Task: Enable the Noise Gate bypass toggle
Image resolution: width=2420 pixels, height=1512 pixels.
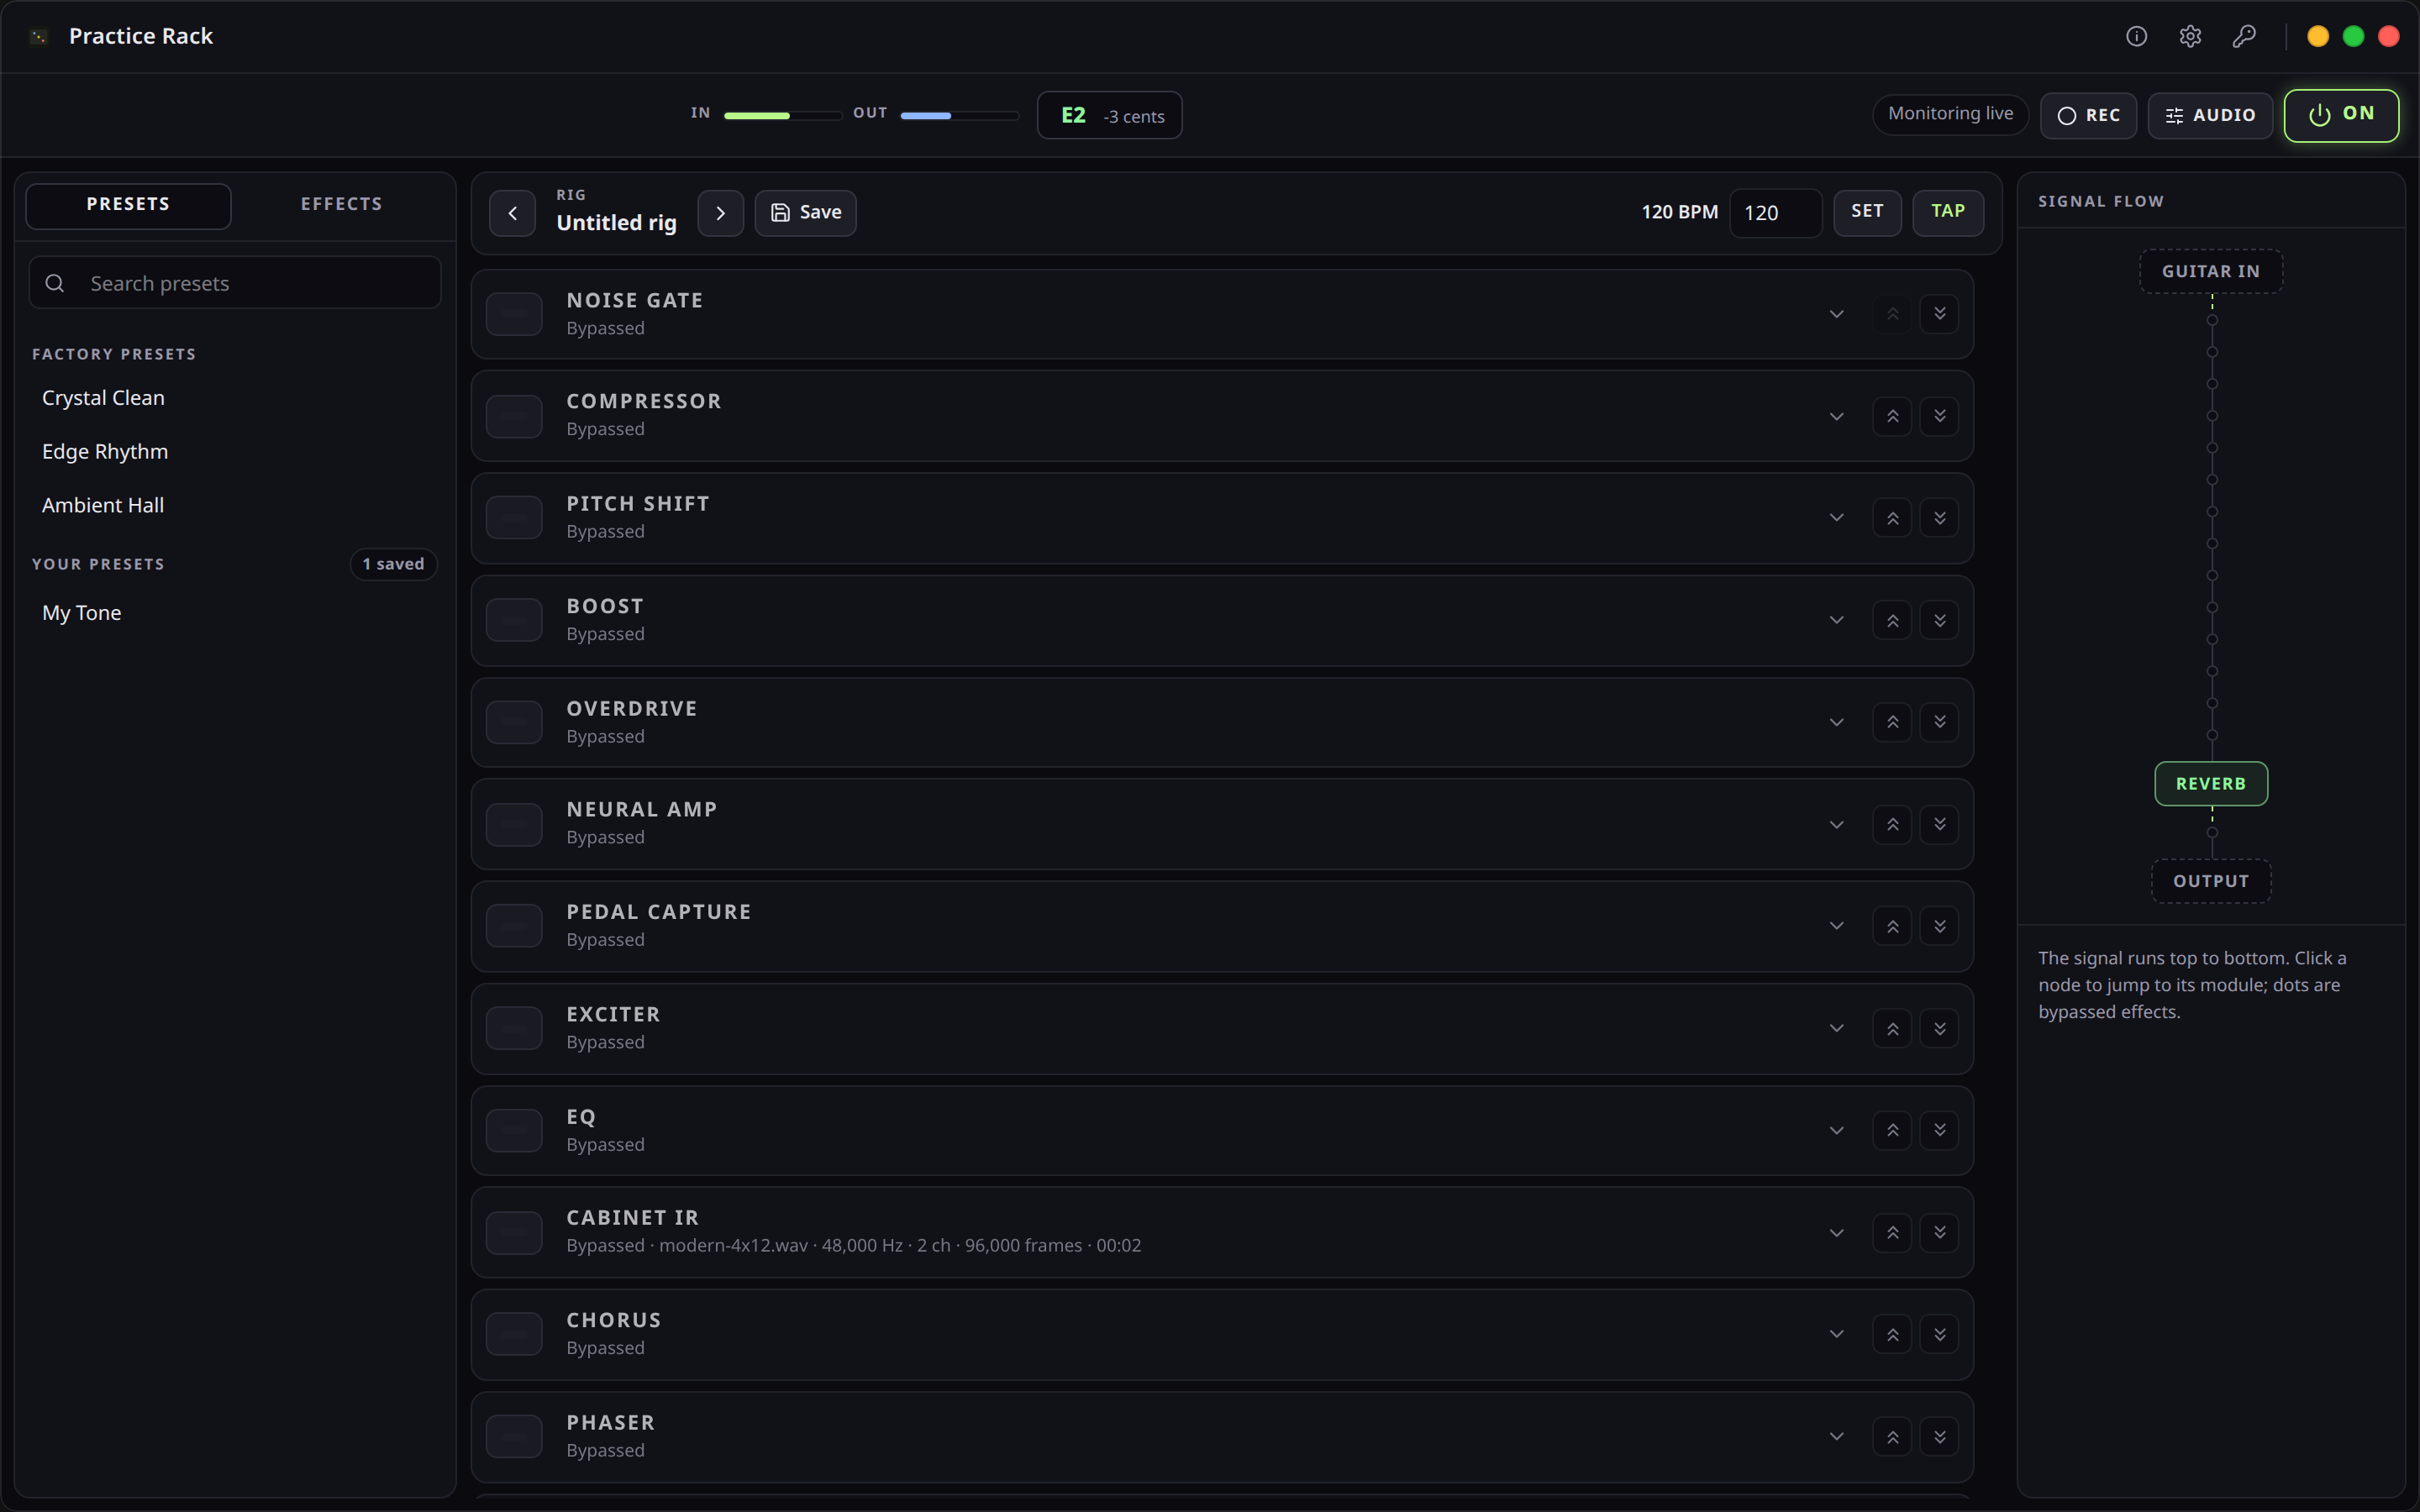Action: pos(514,314)
